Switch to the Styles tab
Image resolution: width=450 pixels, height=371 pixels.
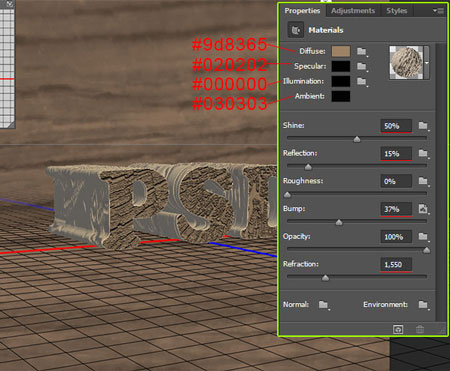point(397,11)
